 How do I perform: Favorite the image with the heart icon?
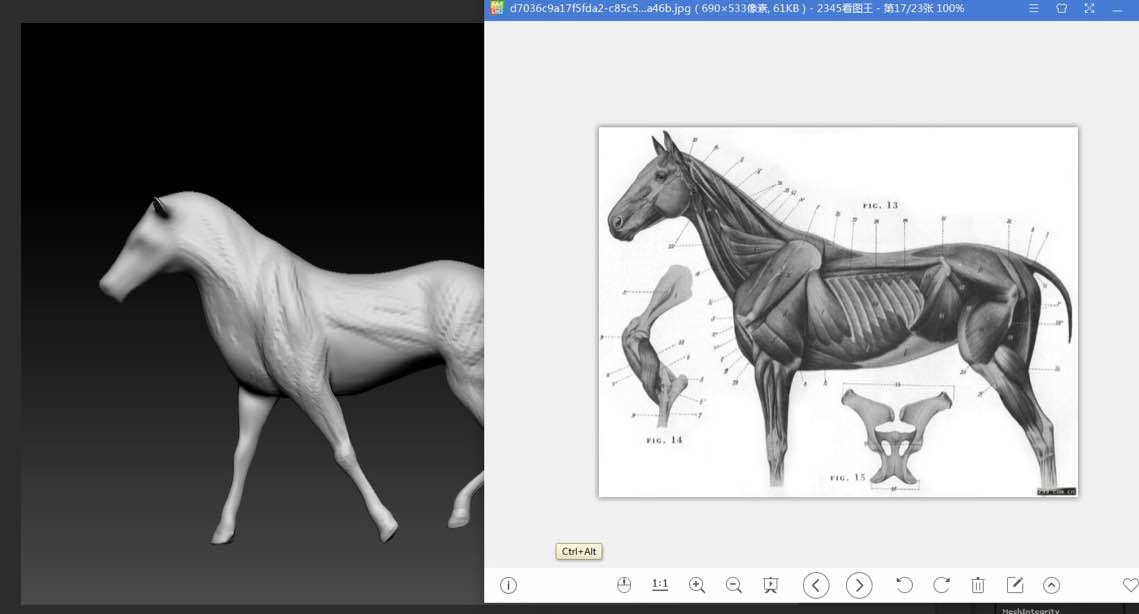(x=1130, y=585)
